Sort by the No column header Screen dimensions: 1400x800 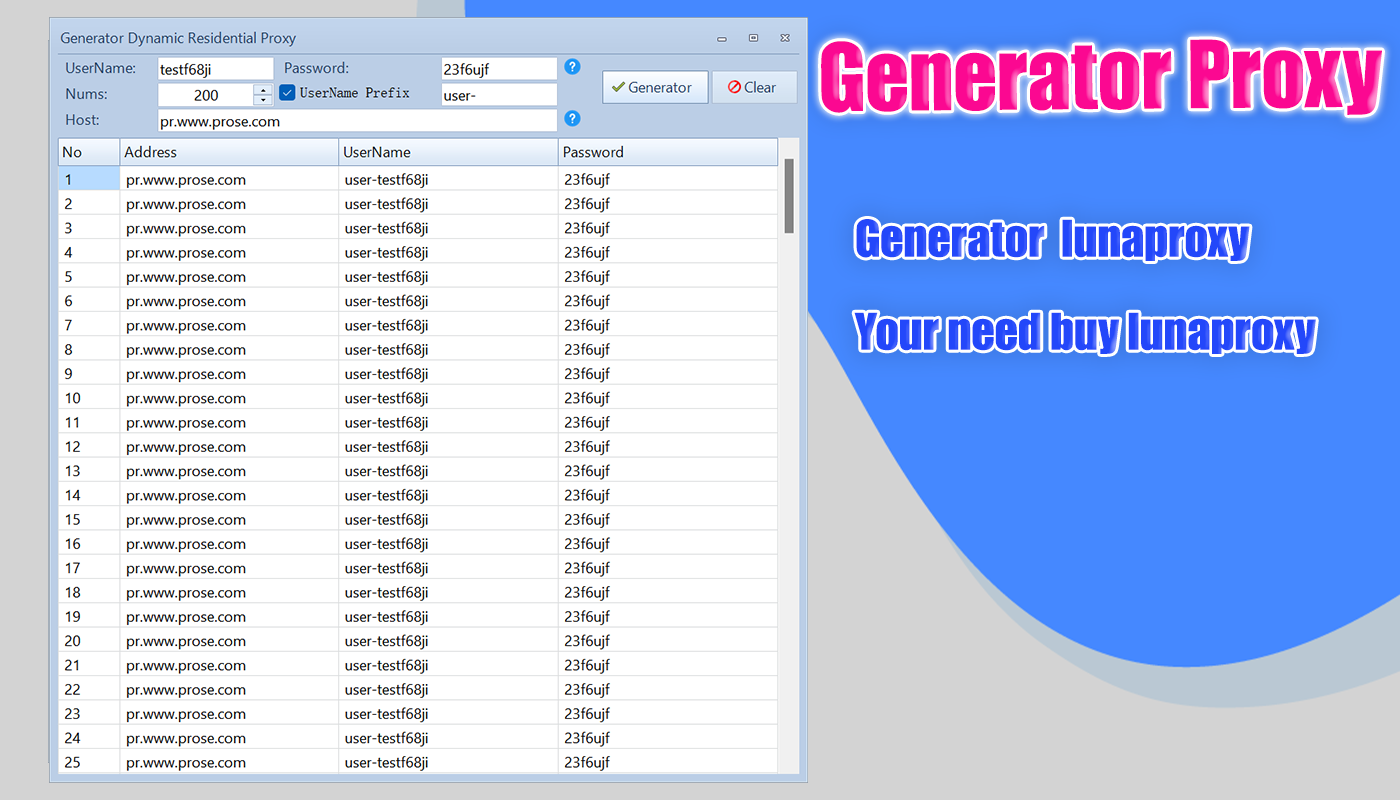coord(89,152)
